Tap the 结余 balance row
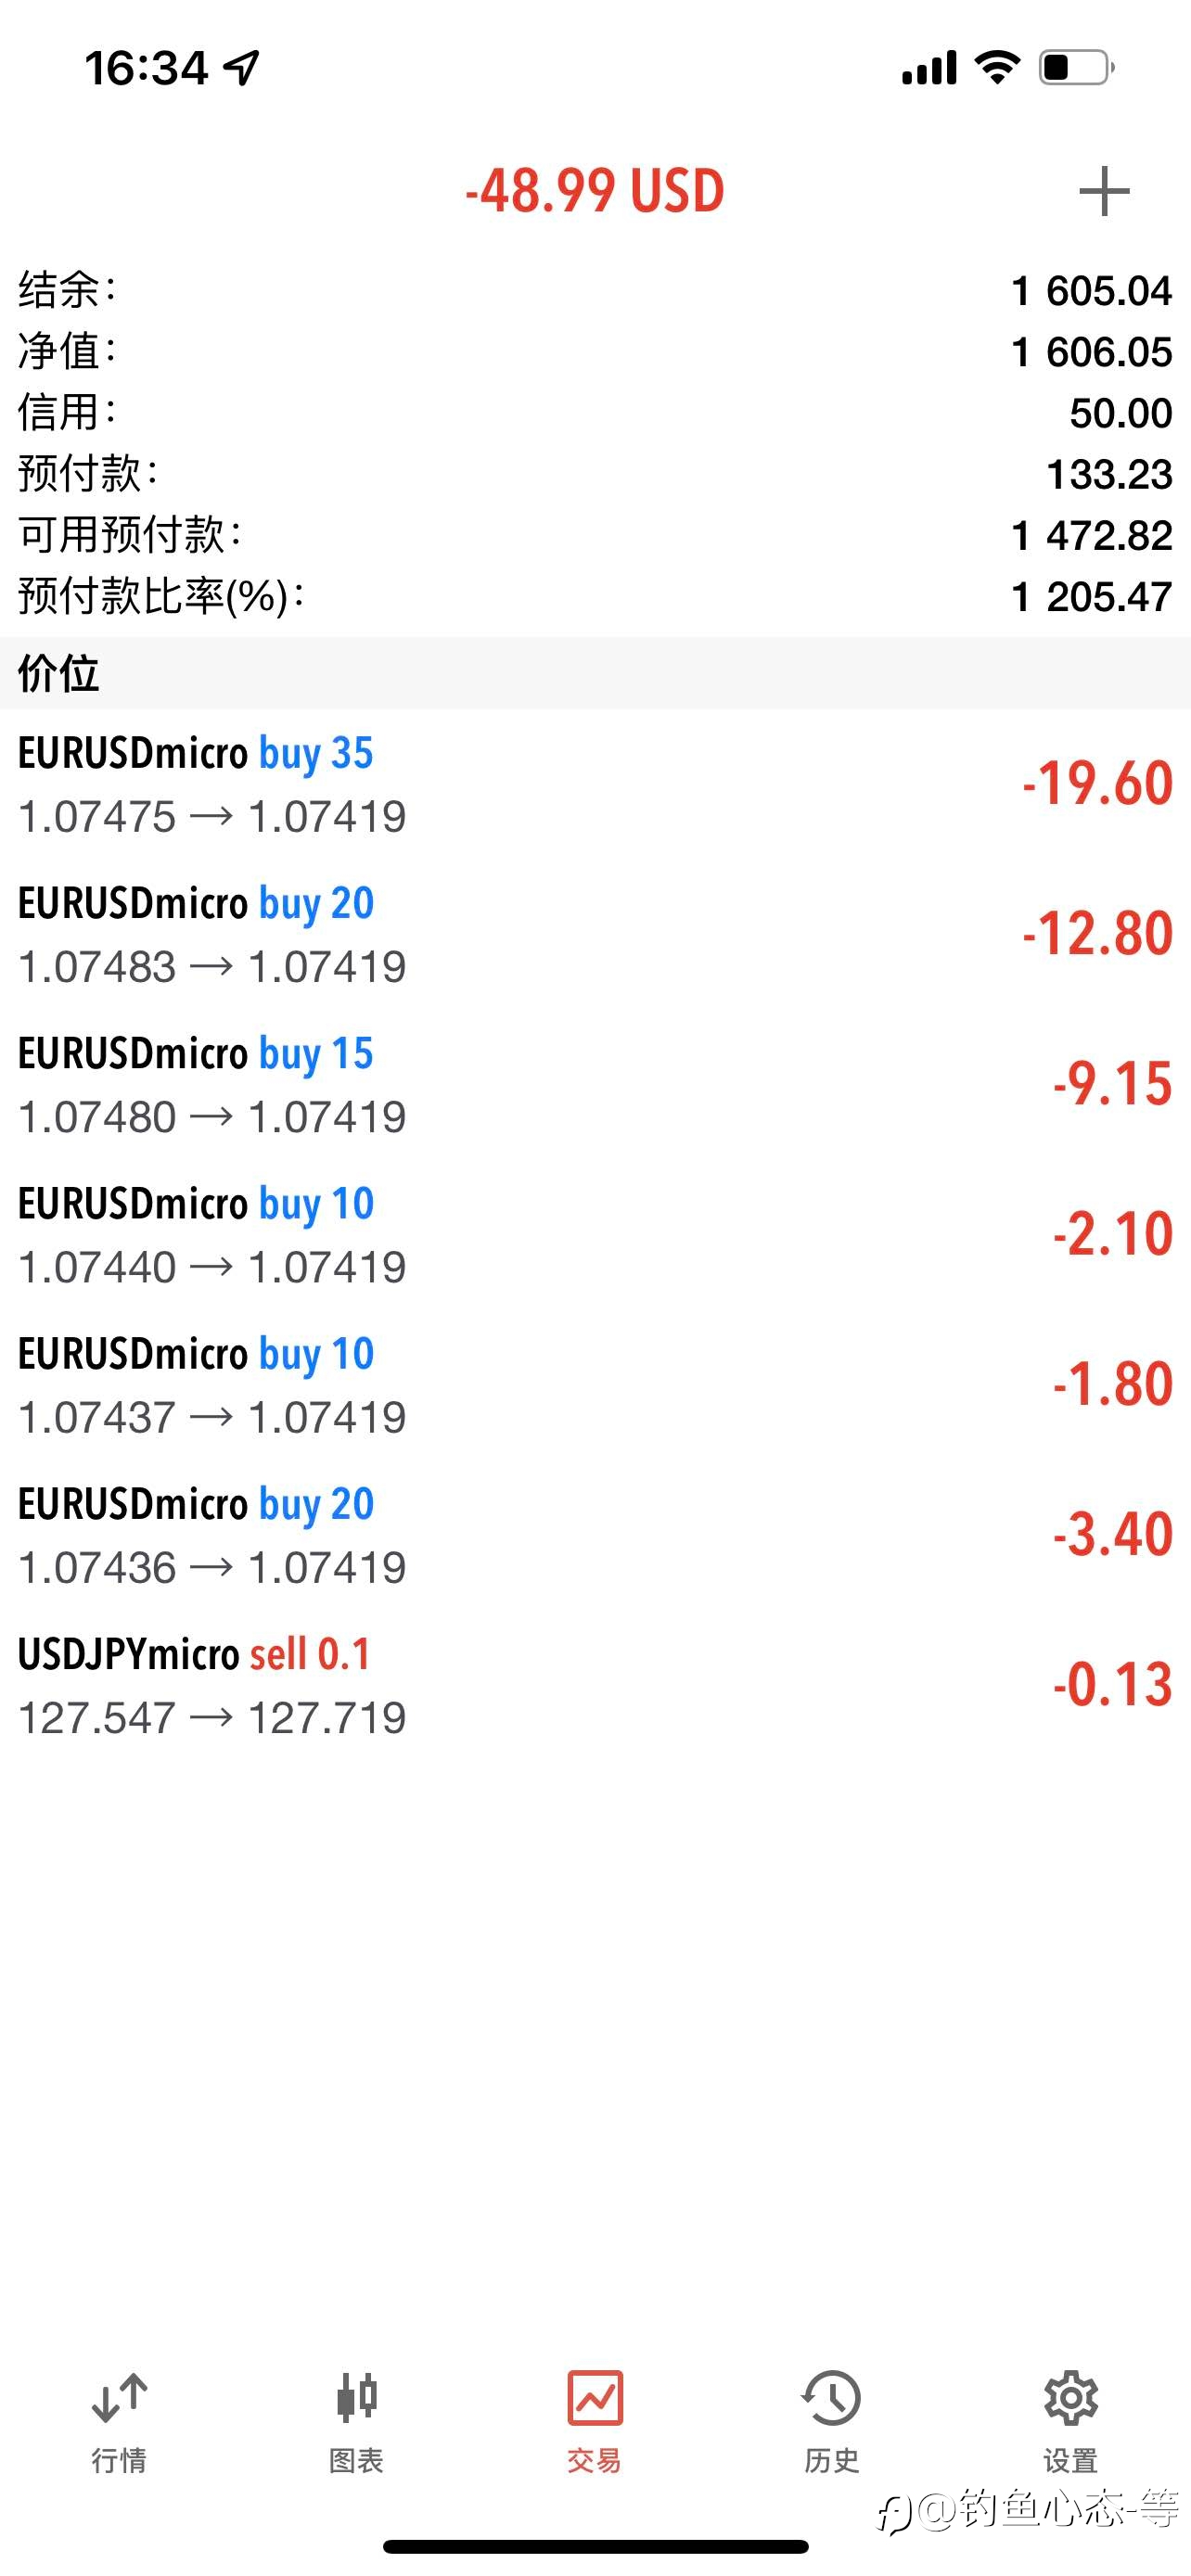The image size is (1191, 2576). 595,291
